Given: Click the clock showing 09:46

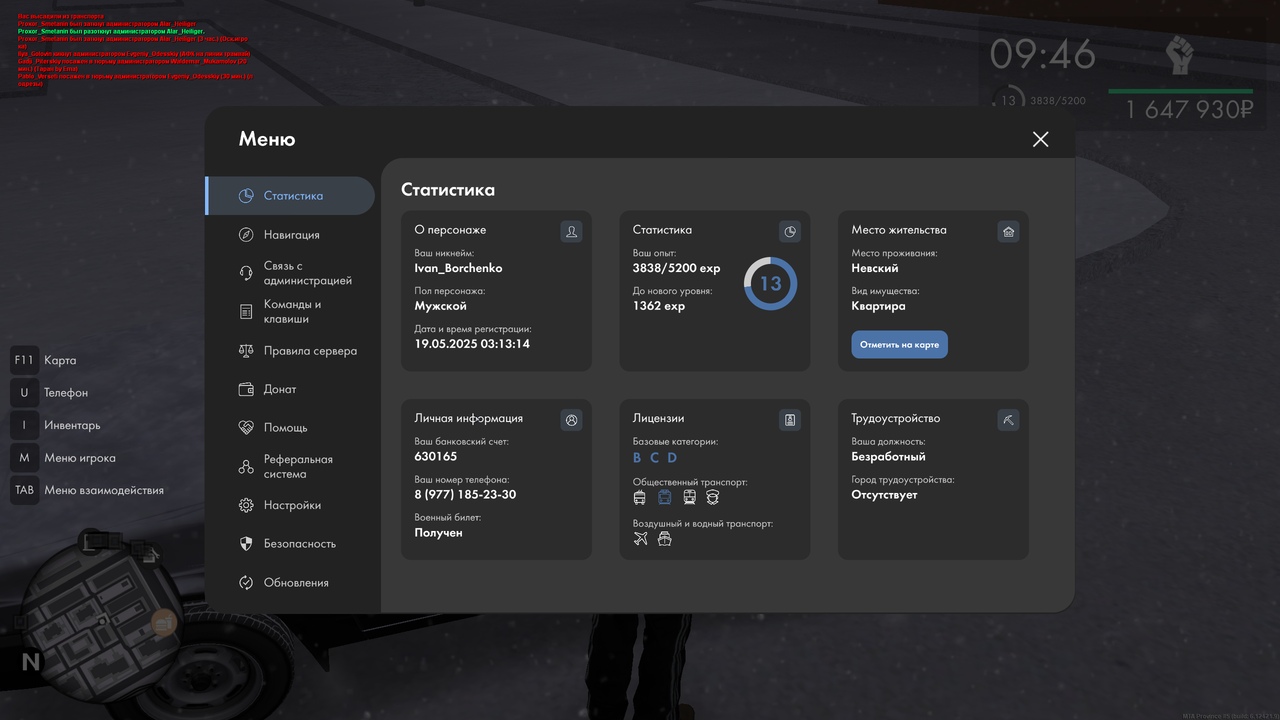Looking at the screenshot, I should [x=1043, y=55].
